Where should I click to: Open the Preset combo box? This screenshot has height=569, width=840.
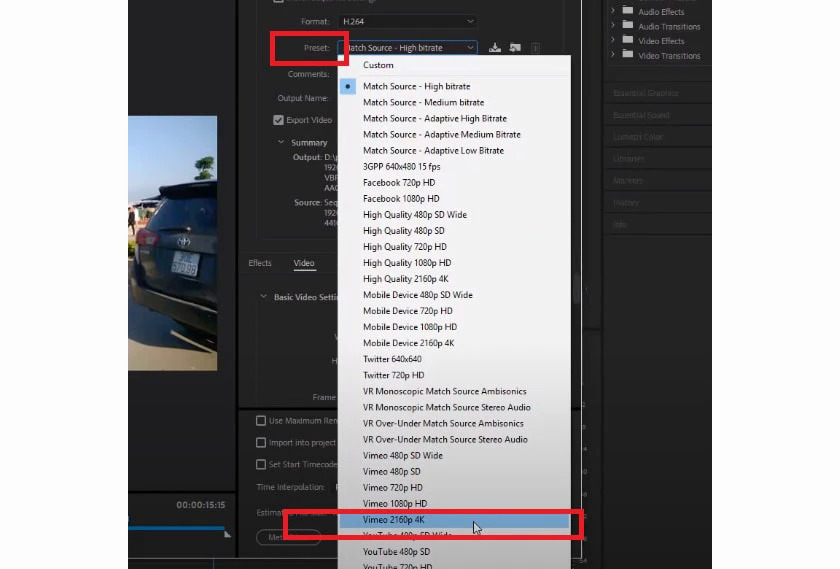(x=408, y=48)
